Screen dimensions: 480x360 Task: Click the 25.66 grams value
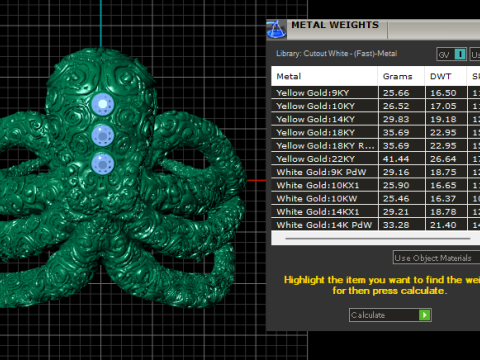pyautogui.click(x=396, y=93)
